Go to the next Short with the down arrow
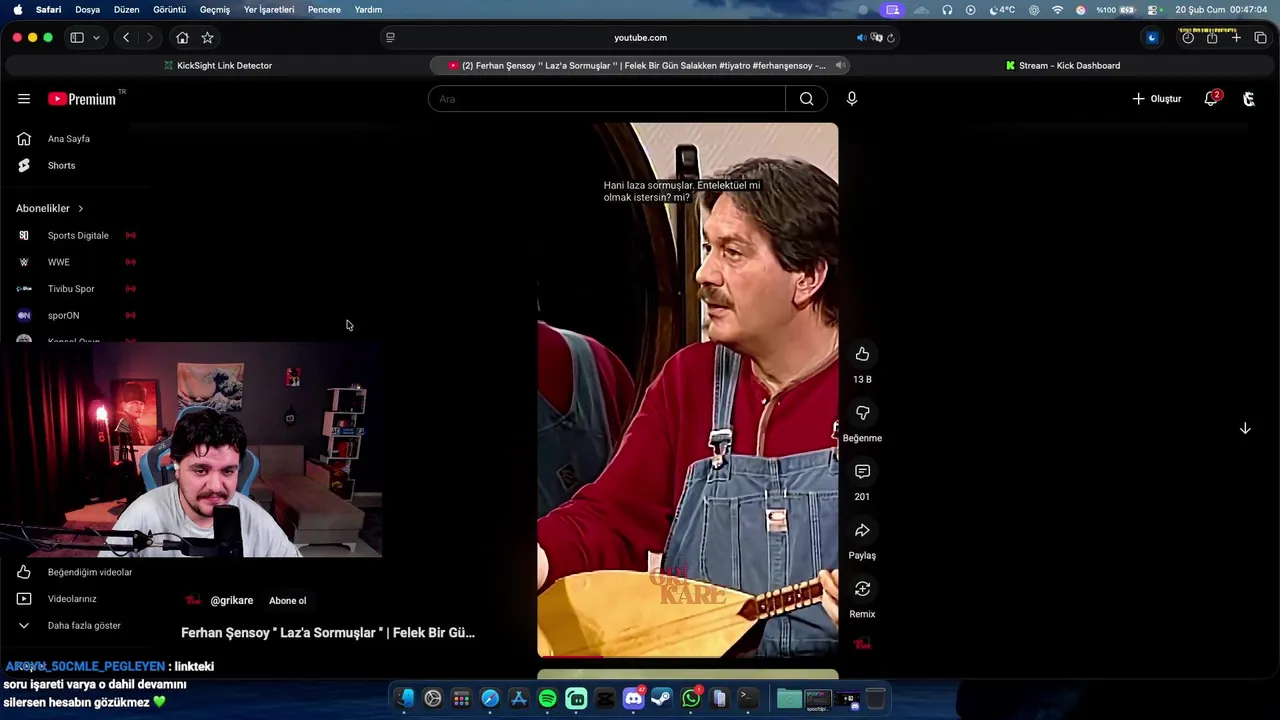This screenshot has width=1280, height=720. tap(1245, 428)
